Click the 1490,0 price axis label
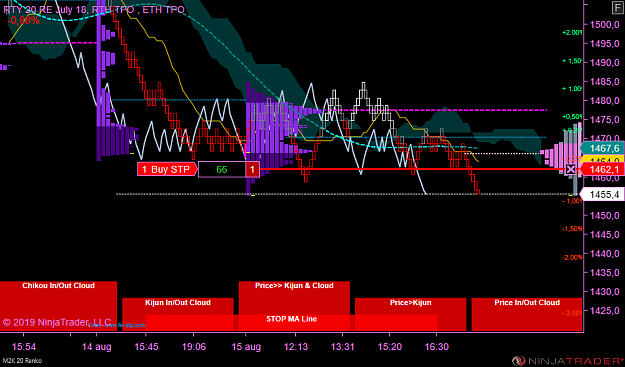Image resolution: width=625 pixels, height=367 pixels. pyautogui.click(x=604, y=63)
